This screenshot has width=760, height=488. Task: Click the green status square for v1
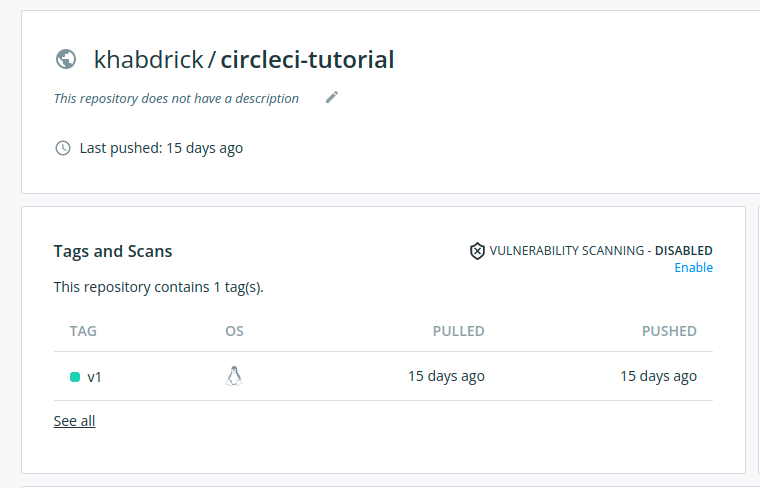point(75,377)
